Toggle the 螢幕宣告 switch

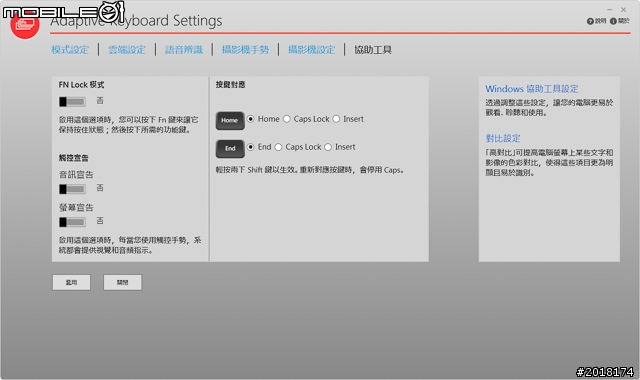click(72, 222)
